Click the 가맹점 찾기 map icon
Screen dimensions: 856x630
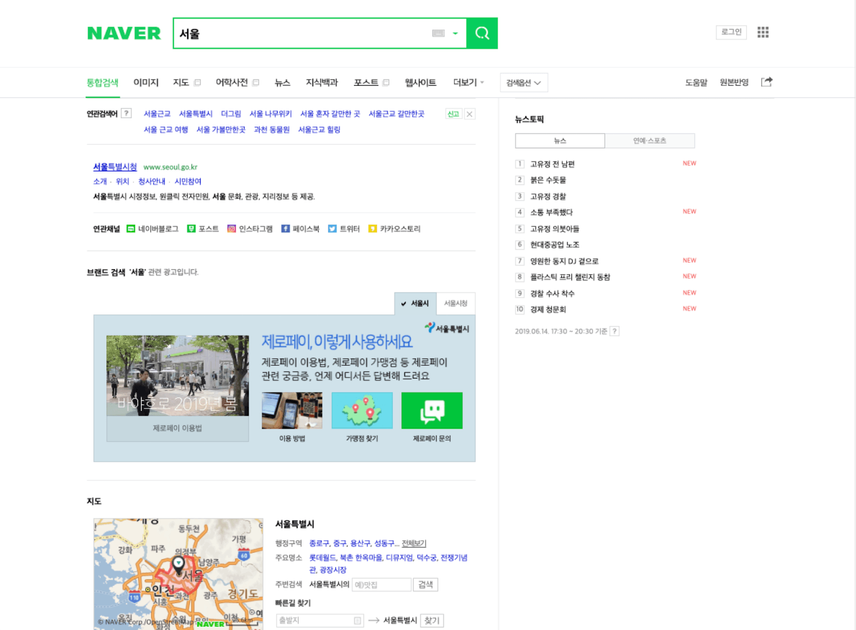coord(362,411)
